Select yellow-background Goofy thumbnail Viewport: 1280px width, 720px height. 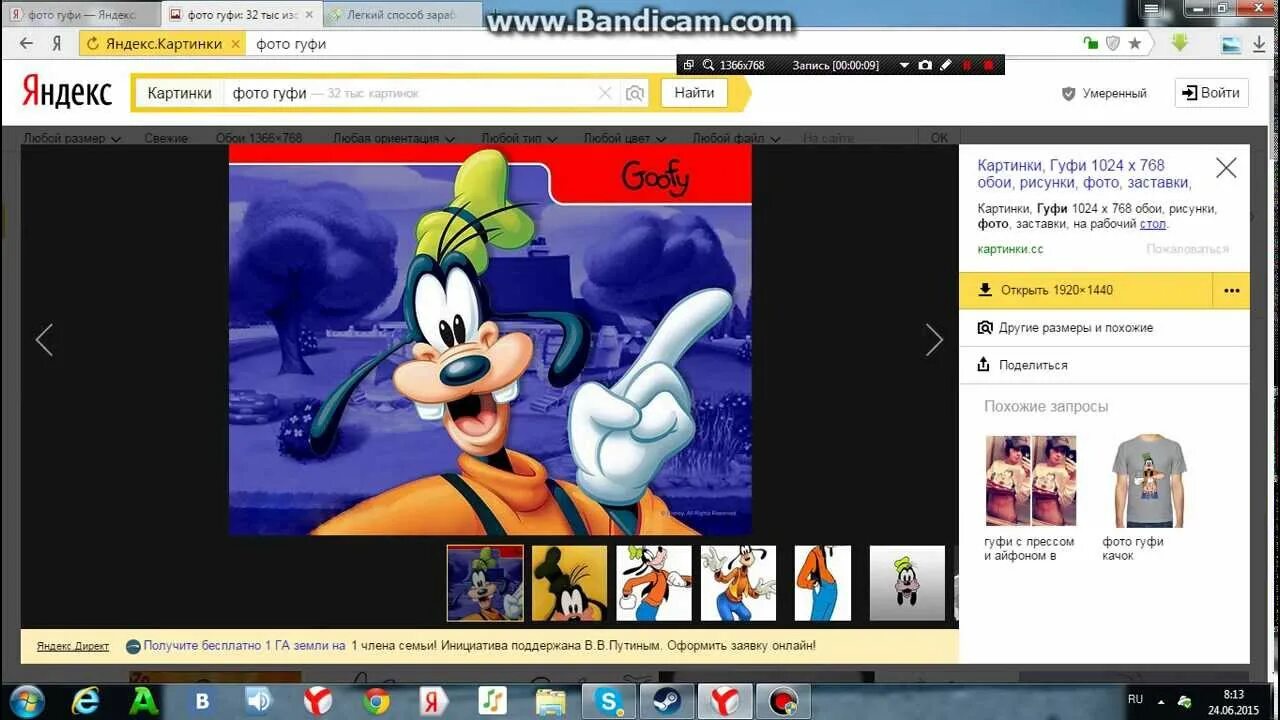tap(569, 583)
